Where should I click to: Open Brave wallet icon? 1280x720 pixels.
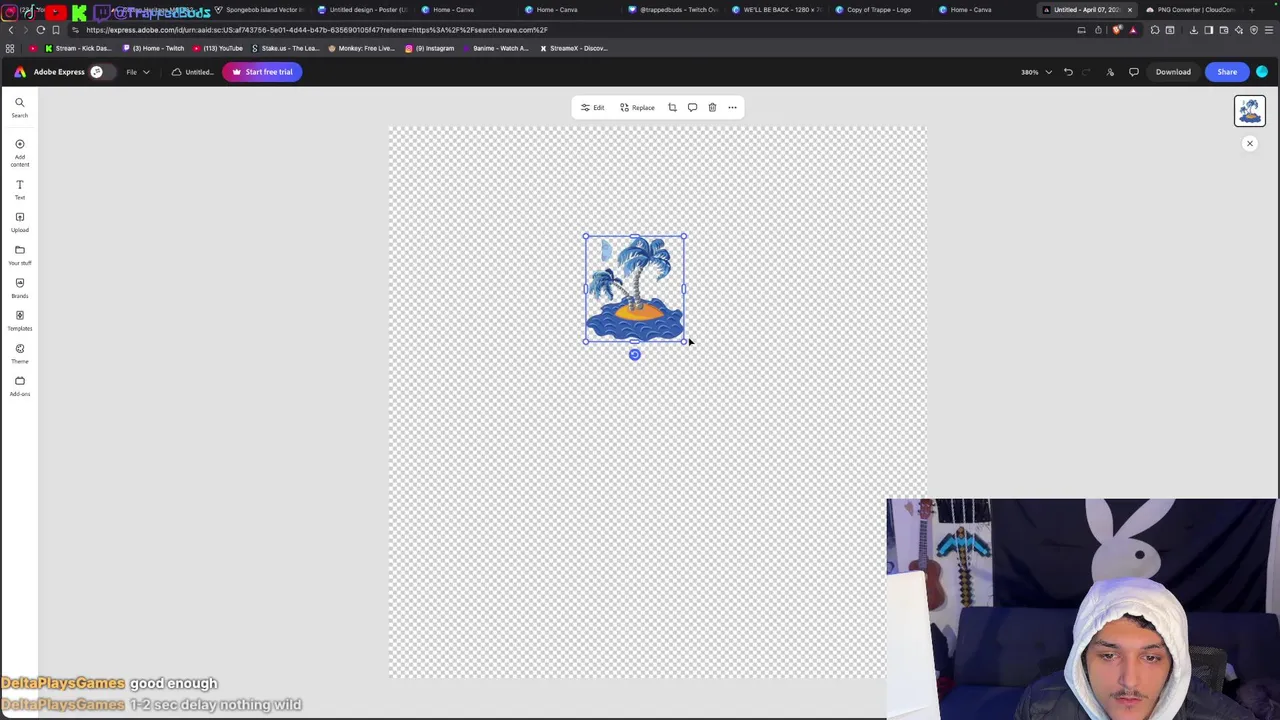pos(1224,30)
